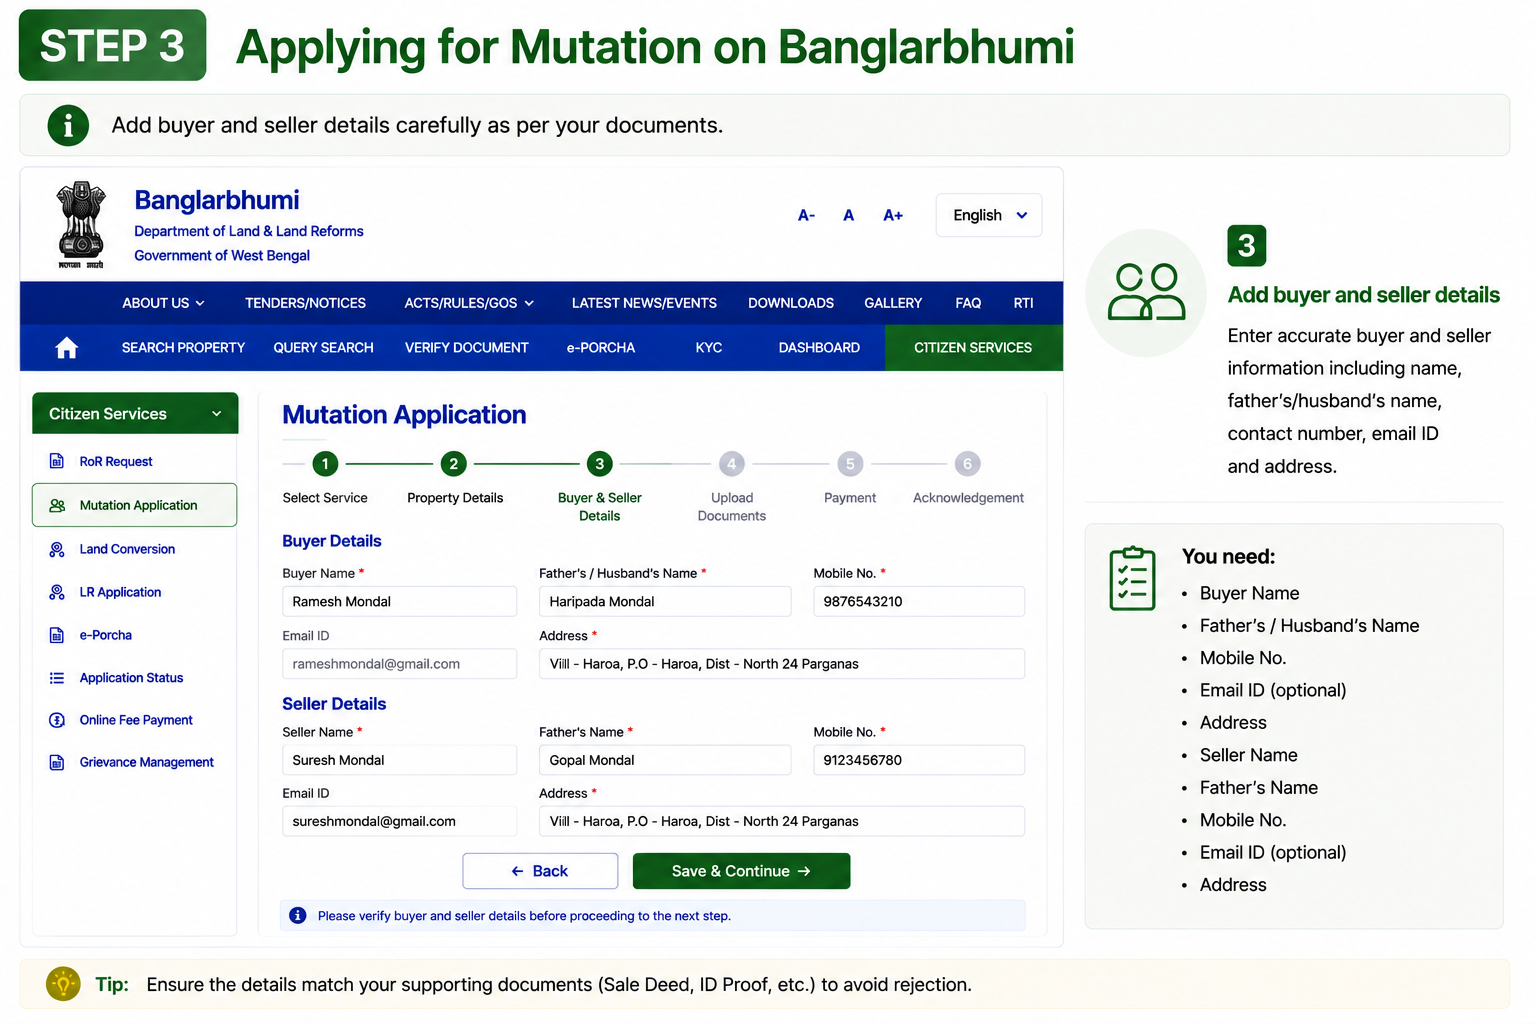Click the Government emblem logo
The height and width of the screenshot is (1024, 1536).
pos(81,225)
